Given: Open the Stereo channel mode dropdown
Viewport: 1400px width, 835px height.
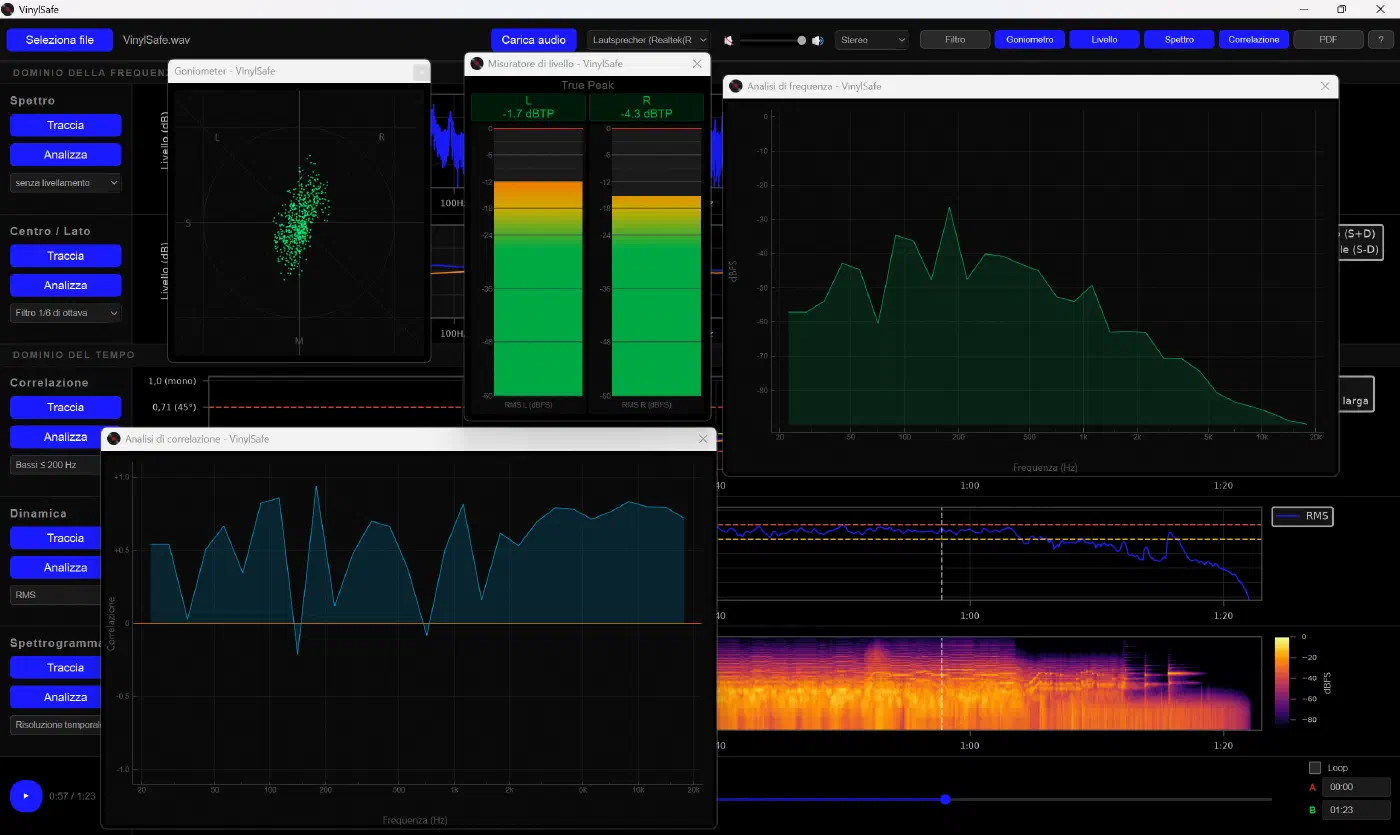Looking at the screenshot, I should tap(872, 40).
